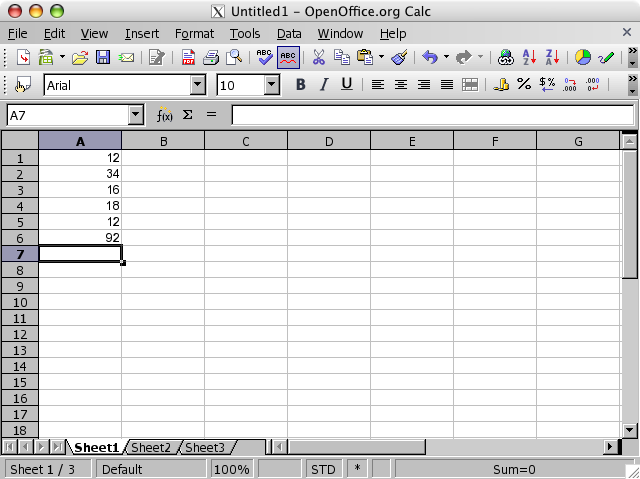
Task: Toggle Justified alignment button
Action: (x=447, y=84)
